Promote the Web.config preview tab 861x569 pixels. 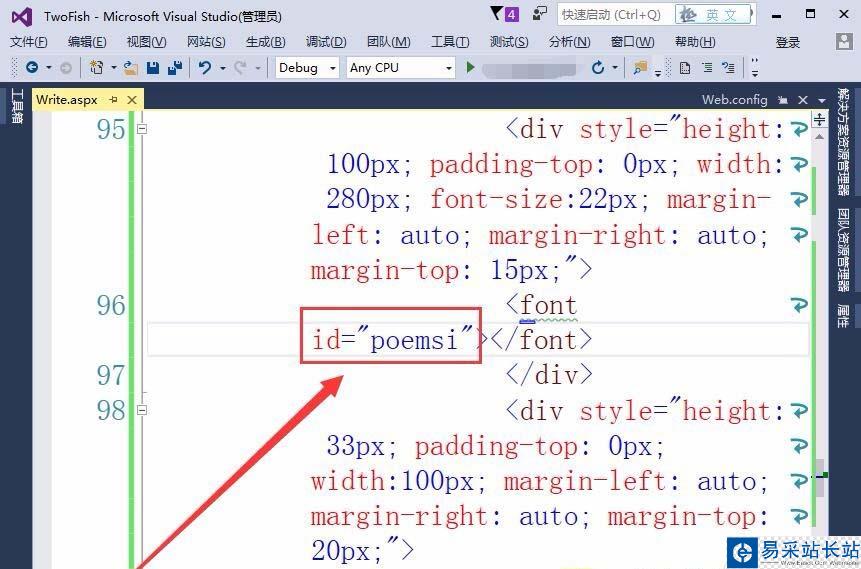[782, 100]
